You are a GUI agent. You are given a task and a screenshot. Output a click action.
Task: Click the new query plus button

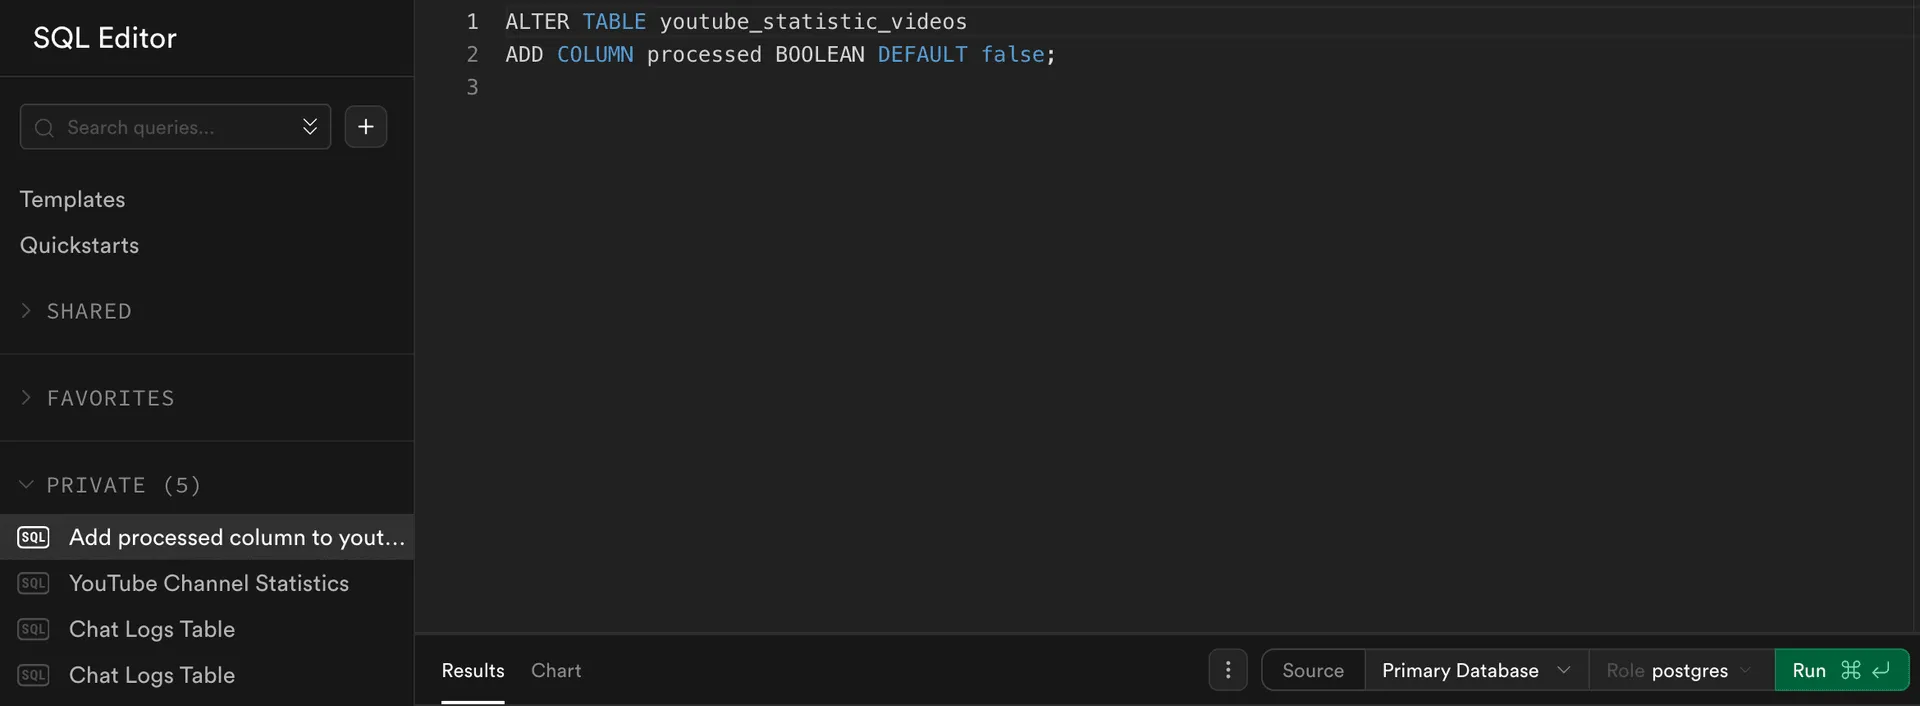[x=366, y=127]
